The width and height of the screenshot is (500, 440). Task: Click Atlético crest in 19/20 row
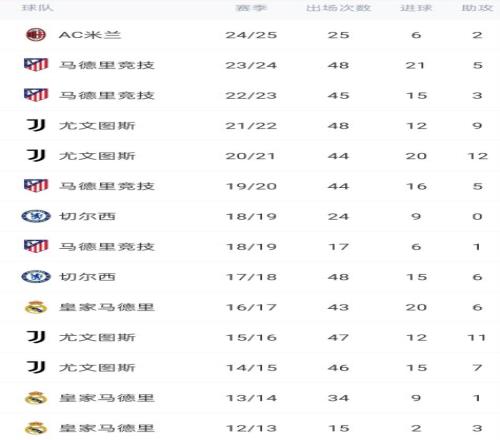pyautogui.click(x=36, y=186)
